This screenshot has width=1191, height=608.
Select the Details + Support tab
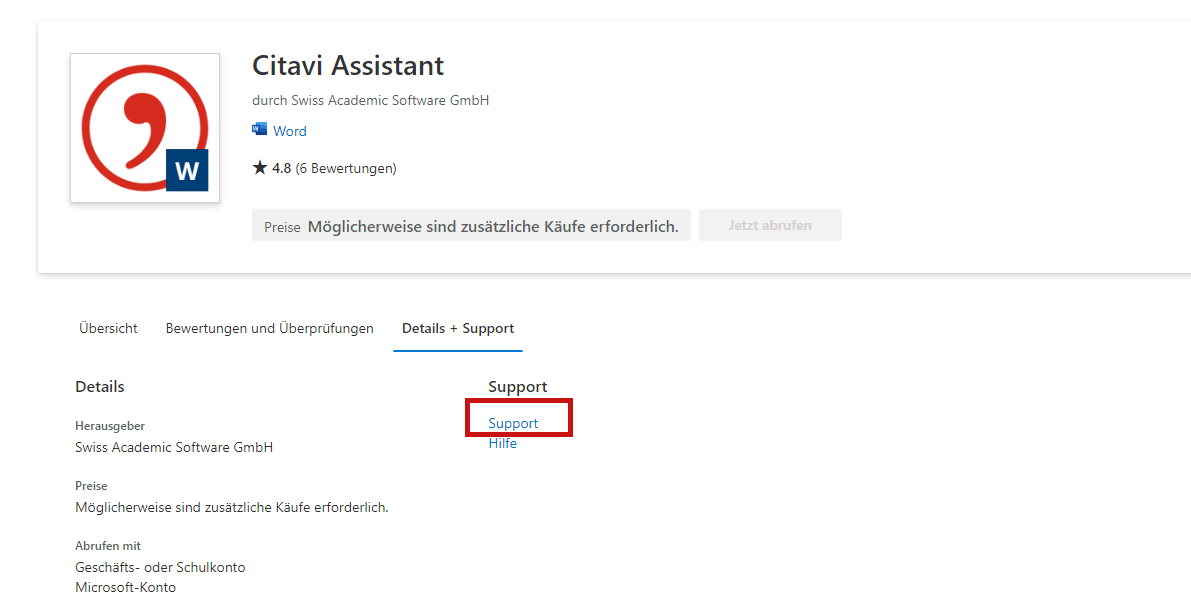[x=458, y=328]
